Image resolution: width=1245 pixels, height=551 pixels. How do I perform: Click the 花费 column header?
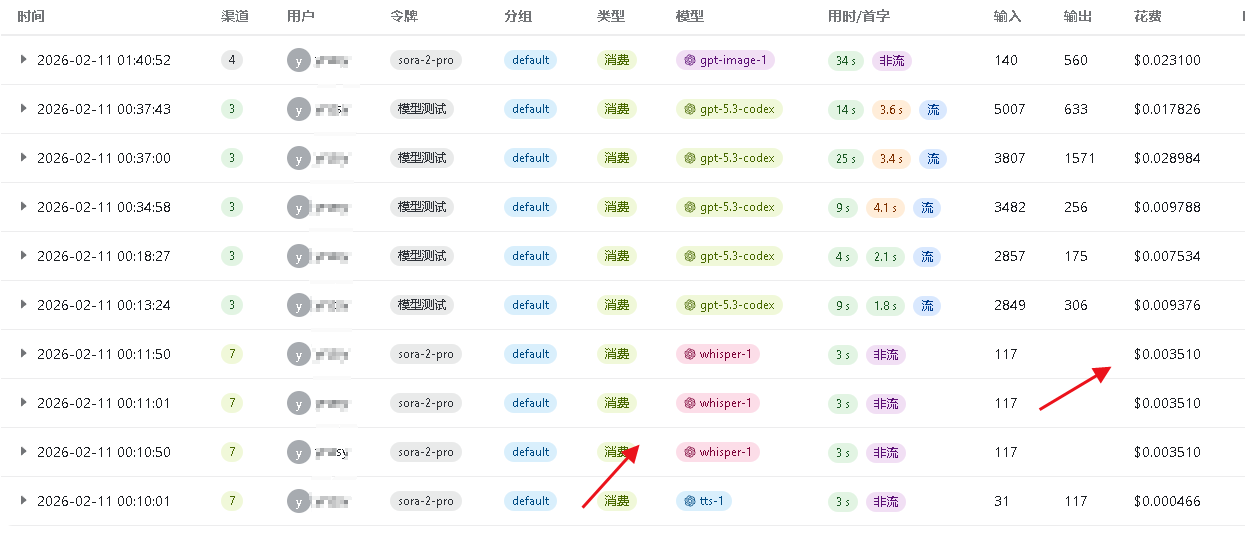1148,17
